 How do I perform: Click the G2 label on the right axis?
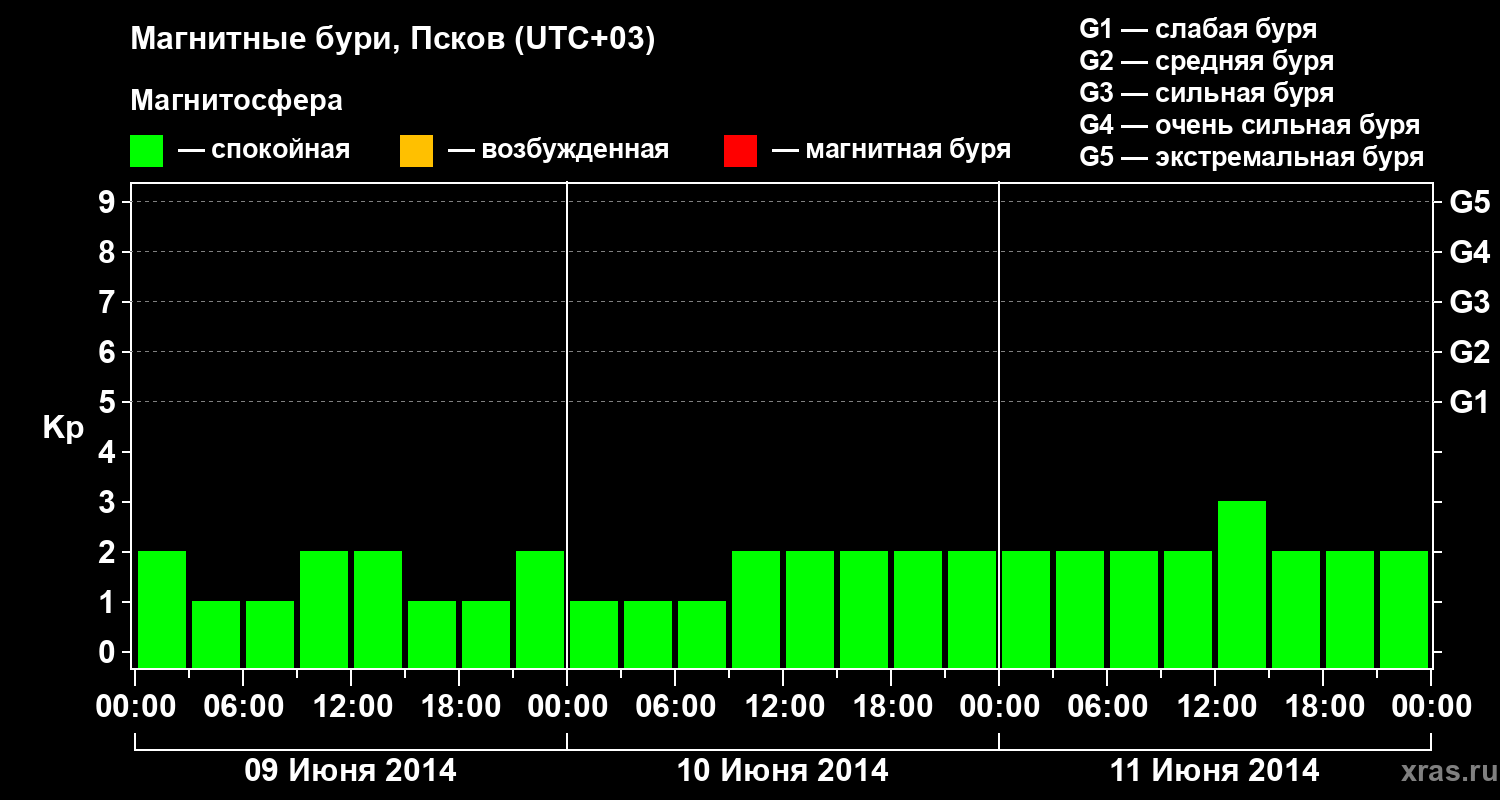(1469, 352)
